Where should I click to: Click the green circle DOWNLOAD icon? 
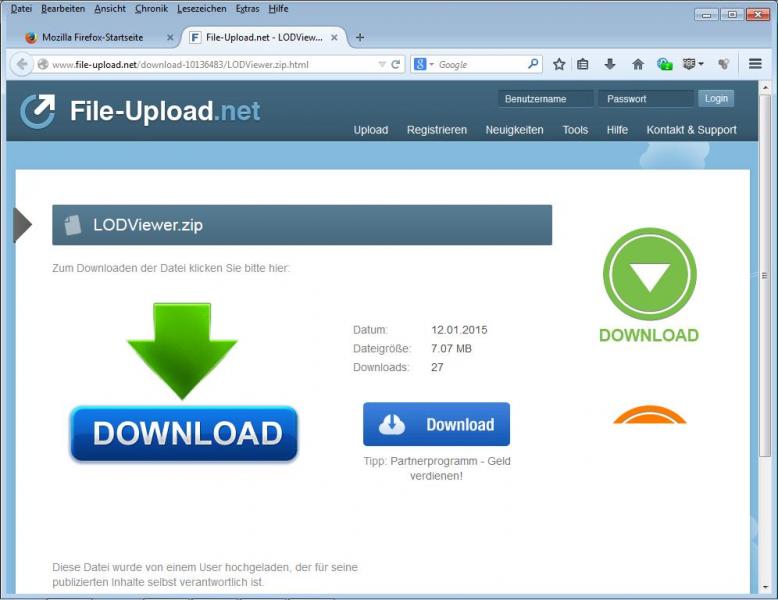tap(649, 285)
